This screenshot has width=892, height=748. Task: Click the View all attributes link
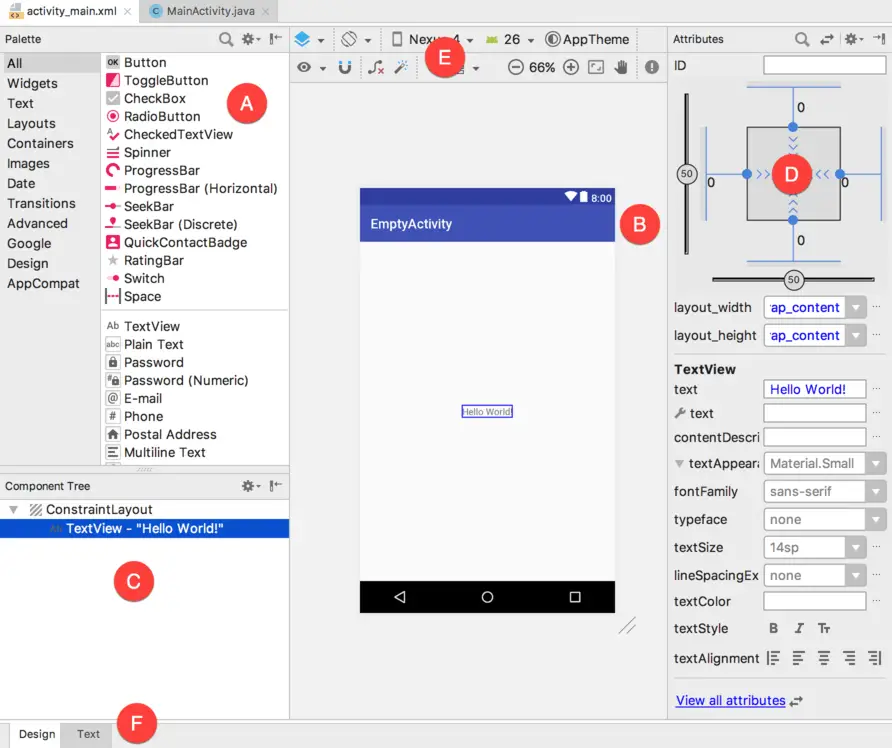coord(730,701)
